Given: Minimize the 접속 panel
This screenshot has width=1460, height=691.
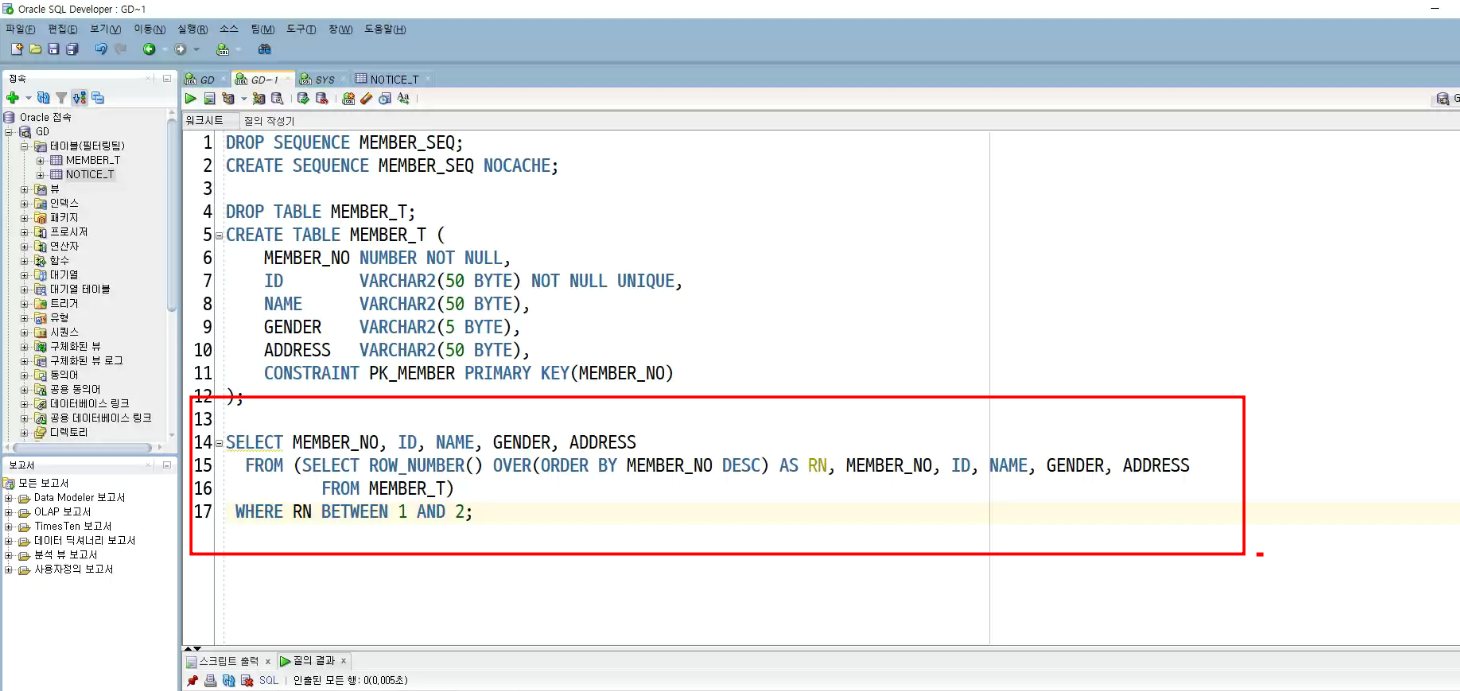Looking at the screenshot, I should coord(167,78).
